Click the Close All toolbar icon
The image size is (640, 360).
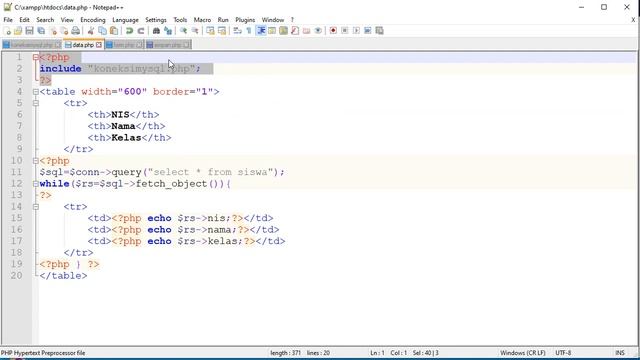(64, 31)
